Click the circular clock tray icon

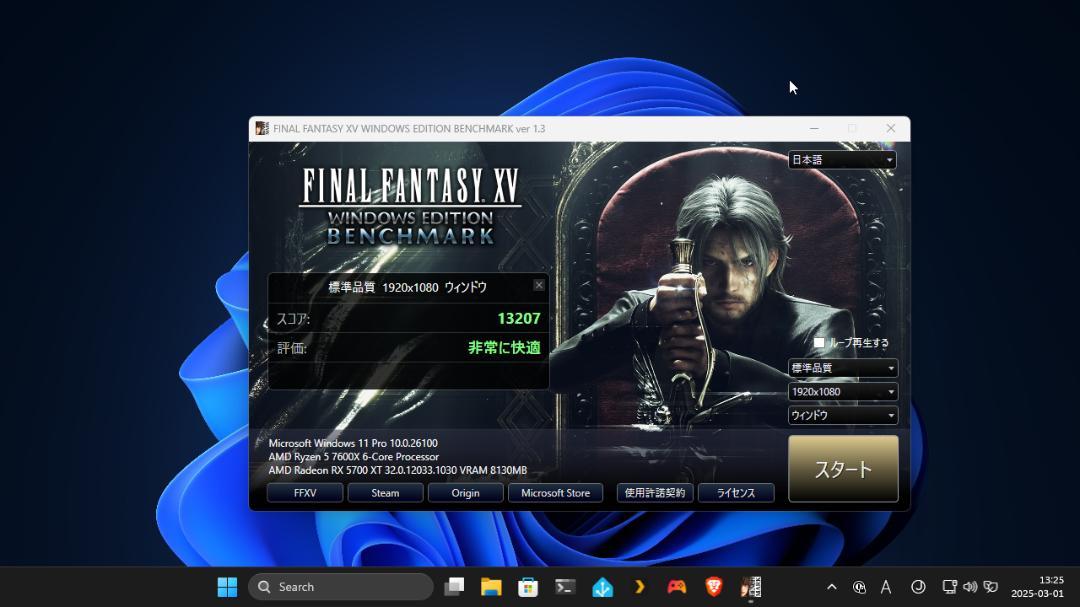tap(918, 587)
